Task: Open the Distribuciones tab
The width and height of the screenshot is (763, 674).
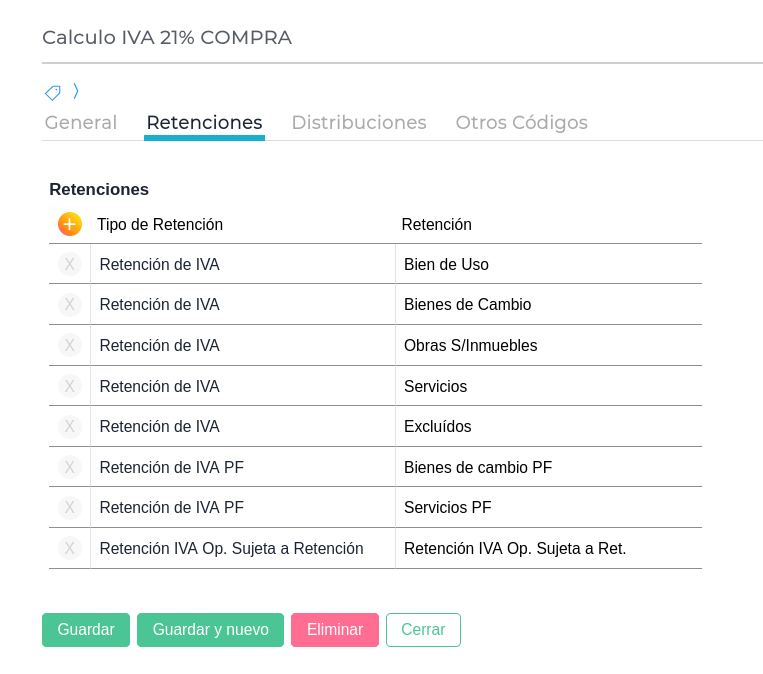Action: click(x=359, y=123)
